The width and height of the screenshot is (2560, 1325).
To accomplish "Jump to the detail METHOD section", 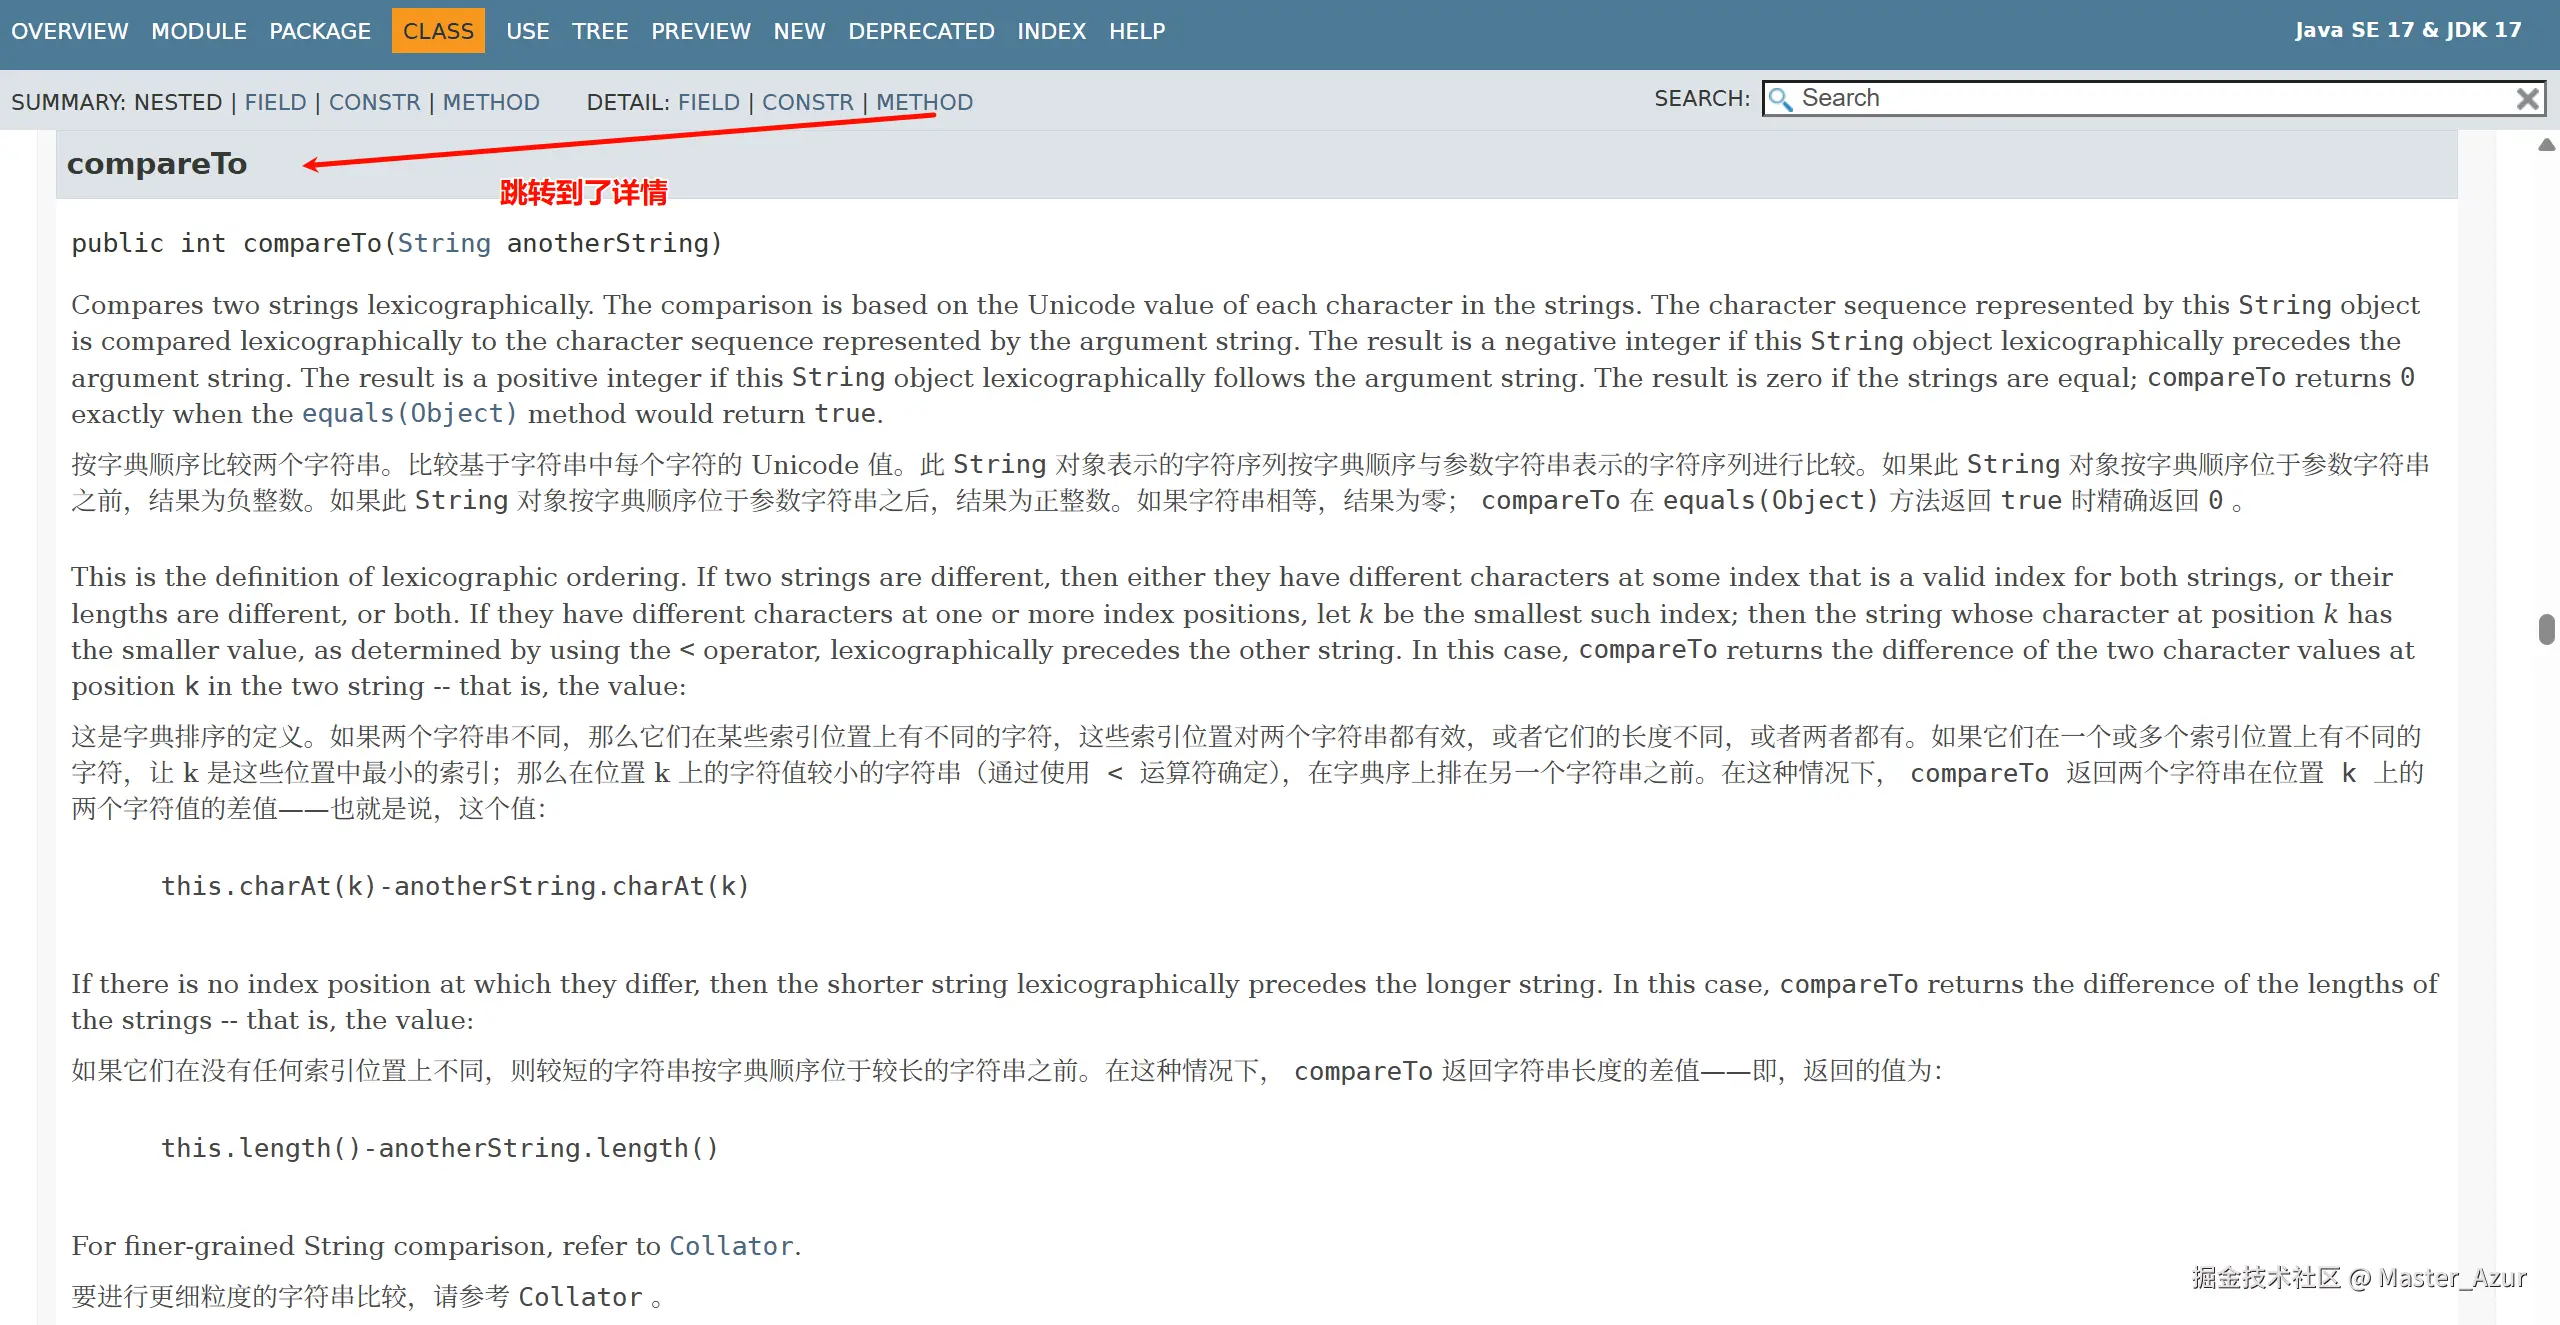I will [x=924, y=102].
